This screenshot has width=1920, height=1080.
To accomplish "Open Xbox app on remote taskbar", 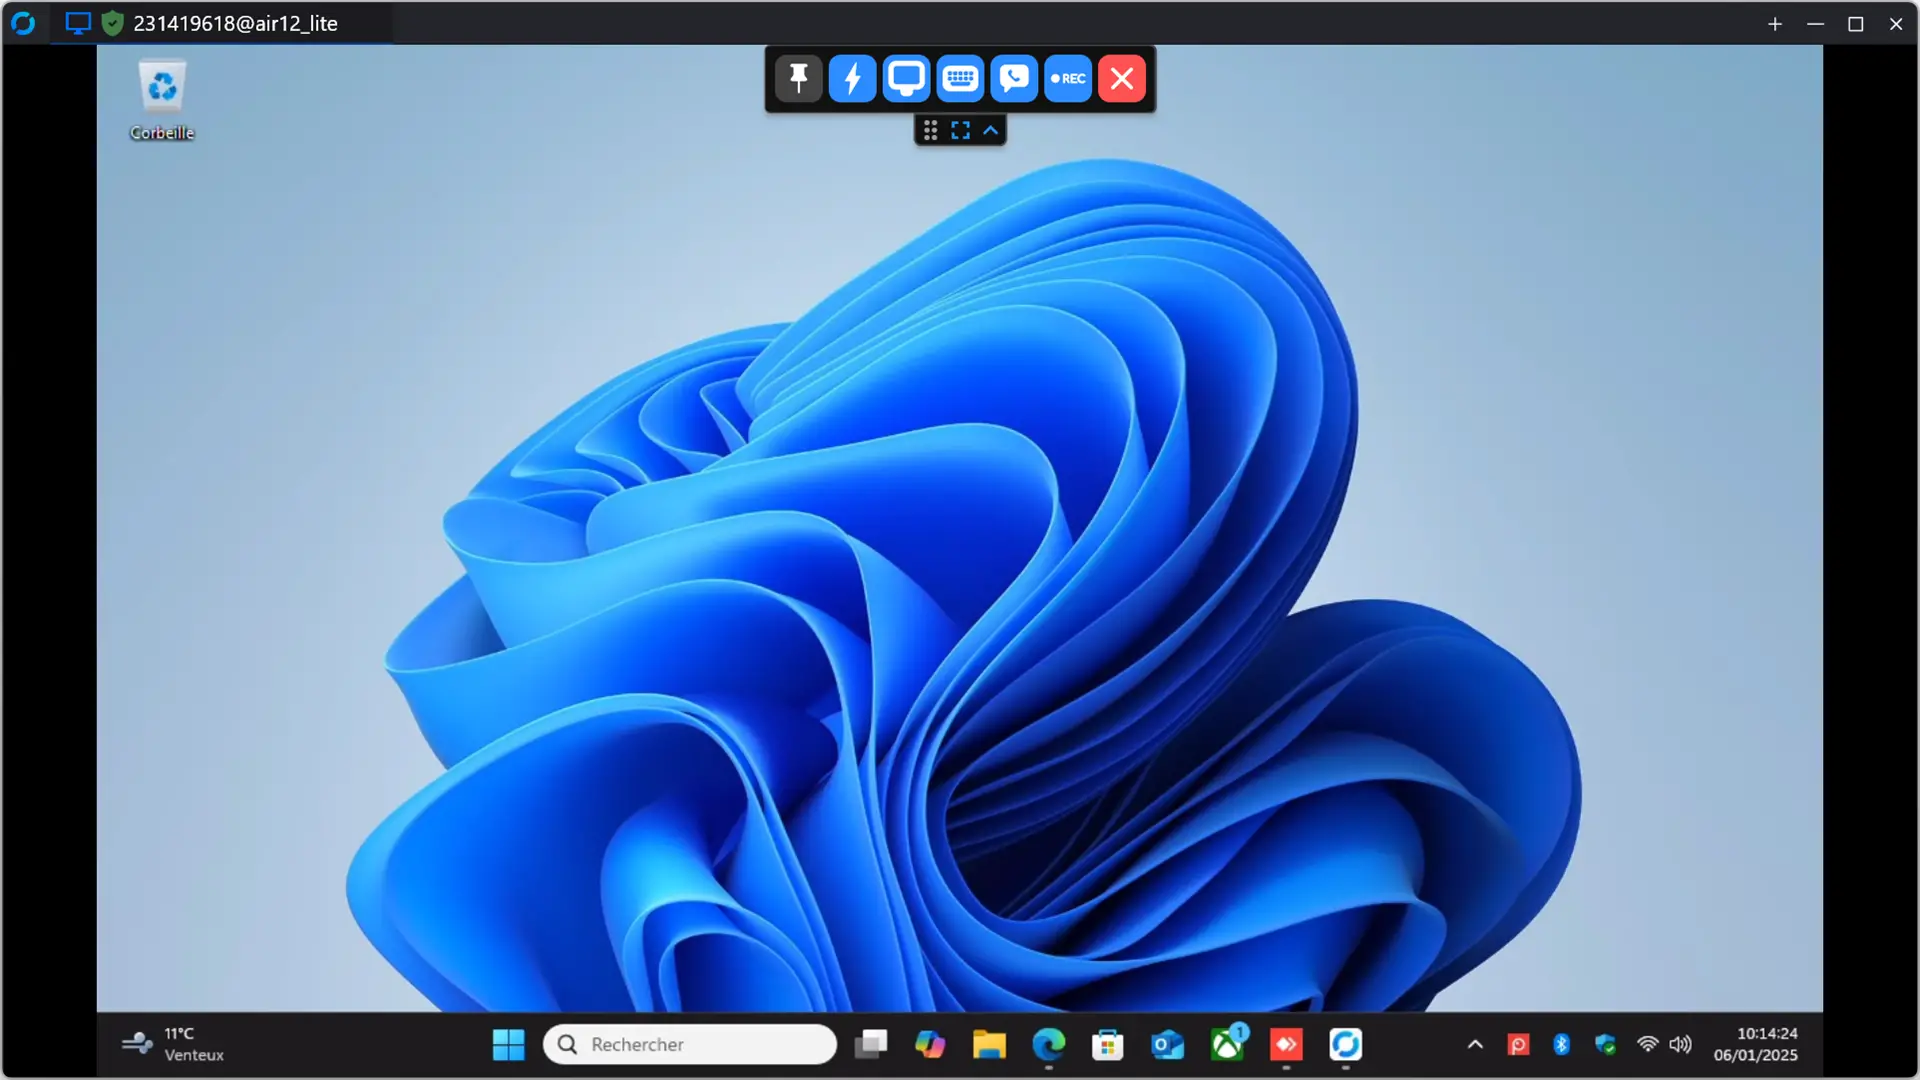I will point(1227,1044).
